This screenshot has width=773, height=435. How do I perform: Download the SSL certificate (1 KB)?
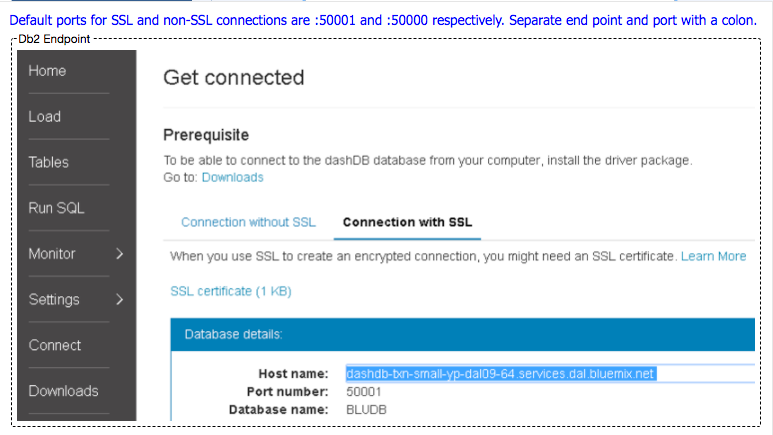point(231,291)
